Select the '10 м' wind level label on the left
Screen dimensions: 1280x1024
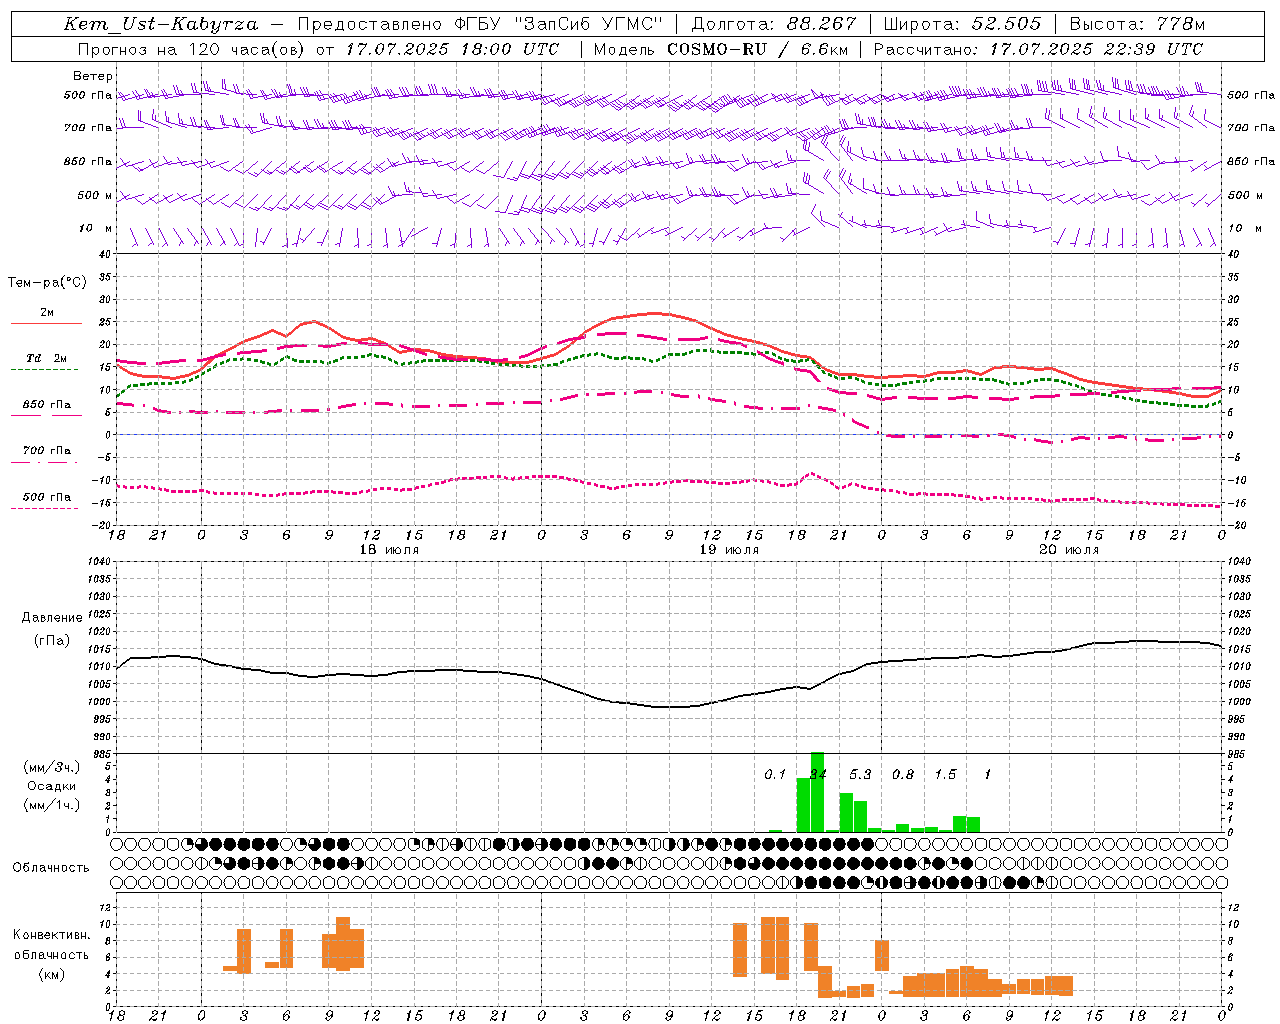(96, 228)
